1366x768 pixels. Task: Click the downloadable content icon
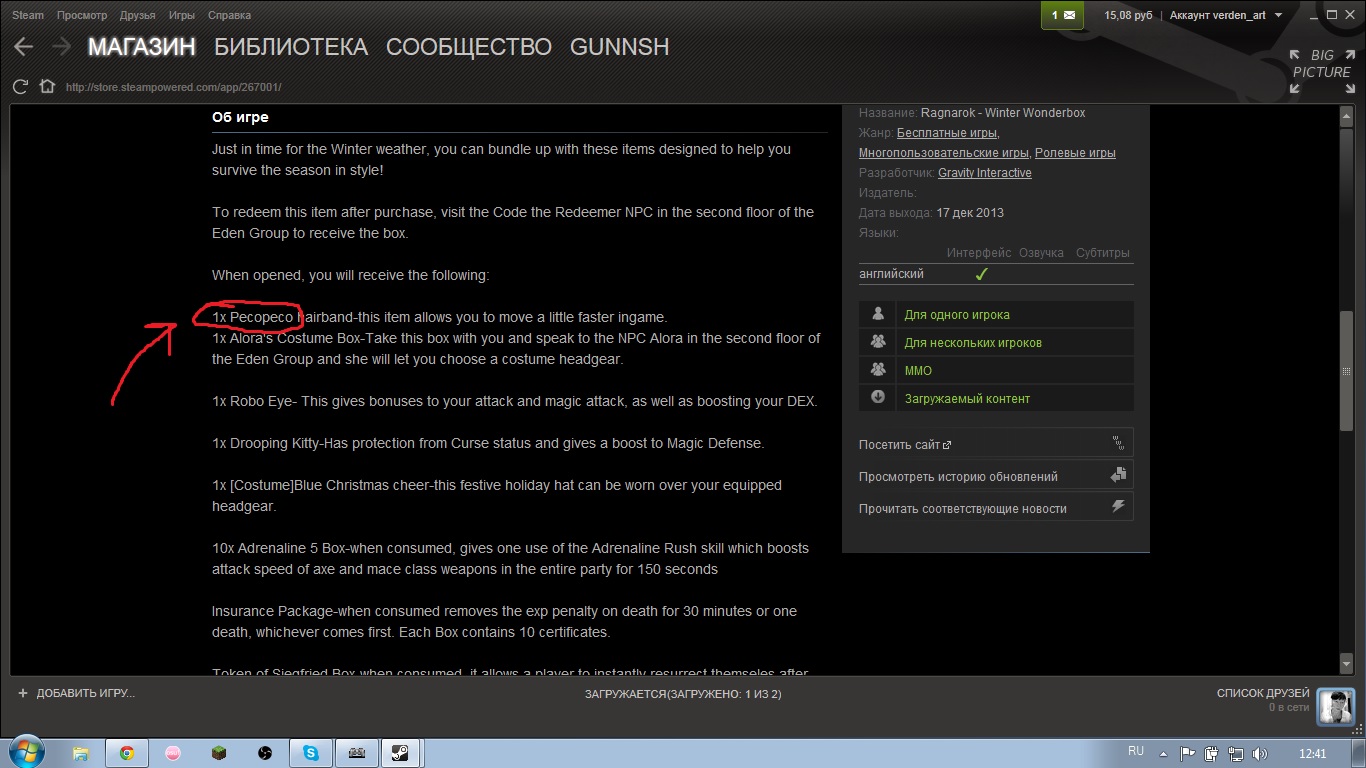[878, 398]
